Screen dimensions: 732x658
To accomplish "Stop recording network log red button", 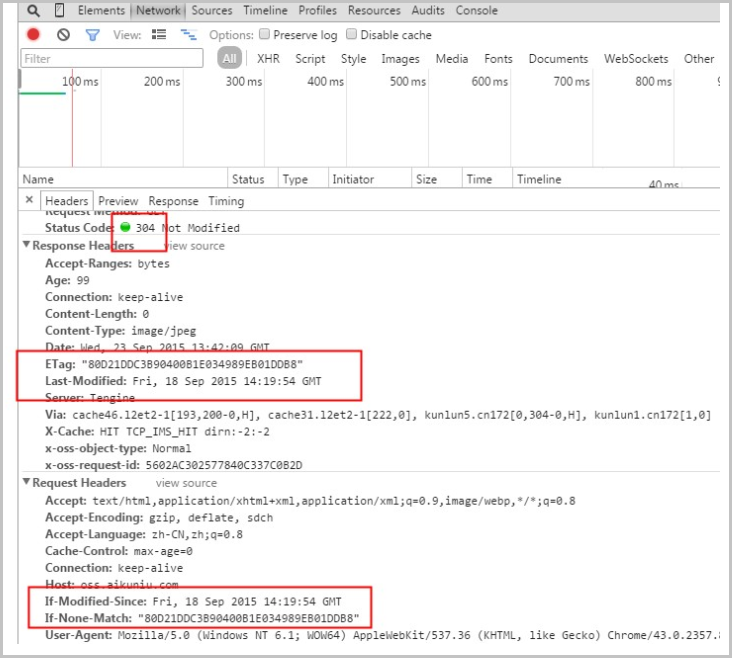I will click(x=33, y=35).
